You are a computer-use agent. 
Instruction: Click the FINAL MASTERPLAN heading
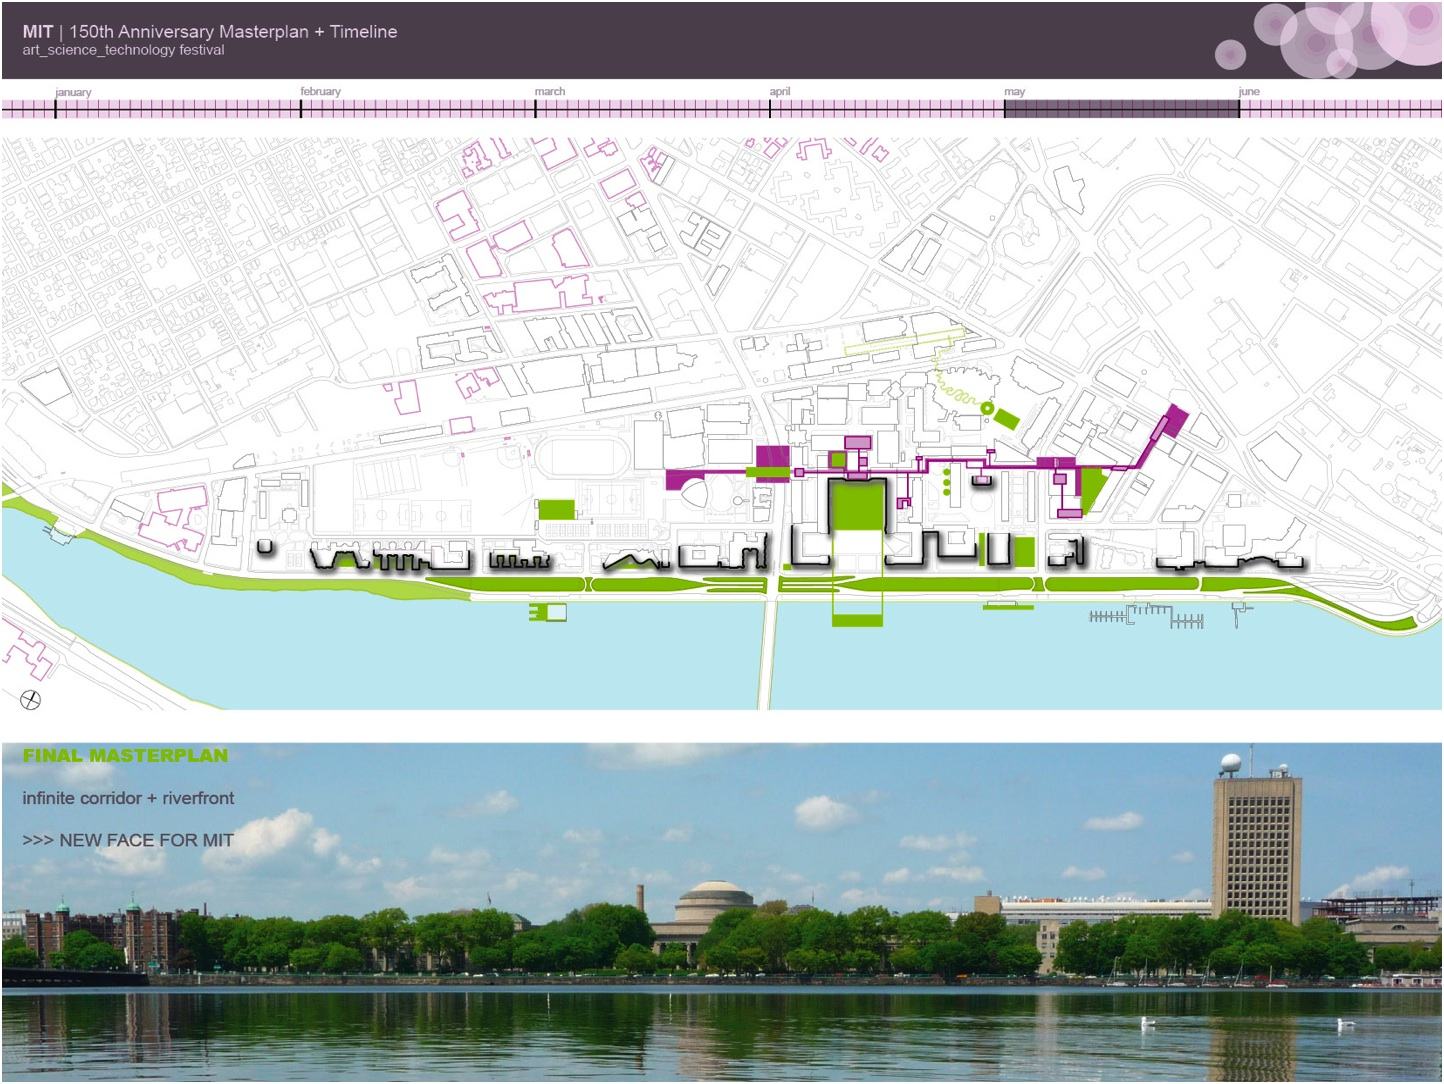(125, 756)
